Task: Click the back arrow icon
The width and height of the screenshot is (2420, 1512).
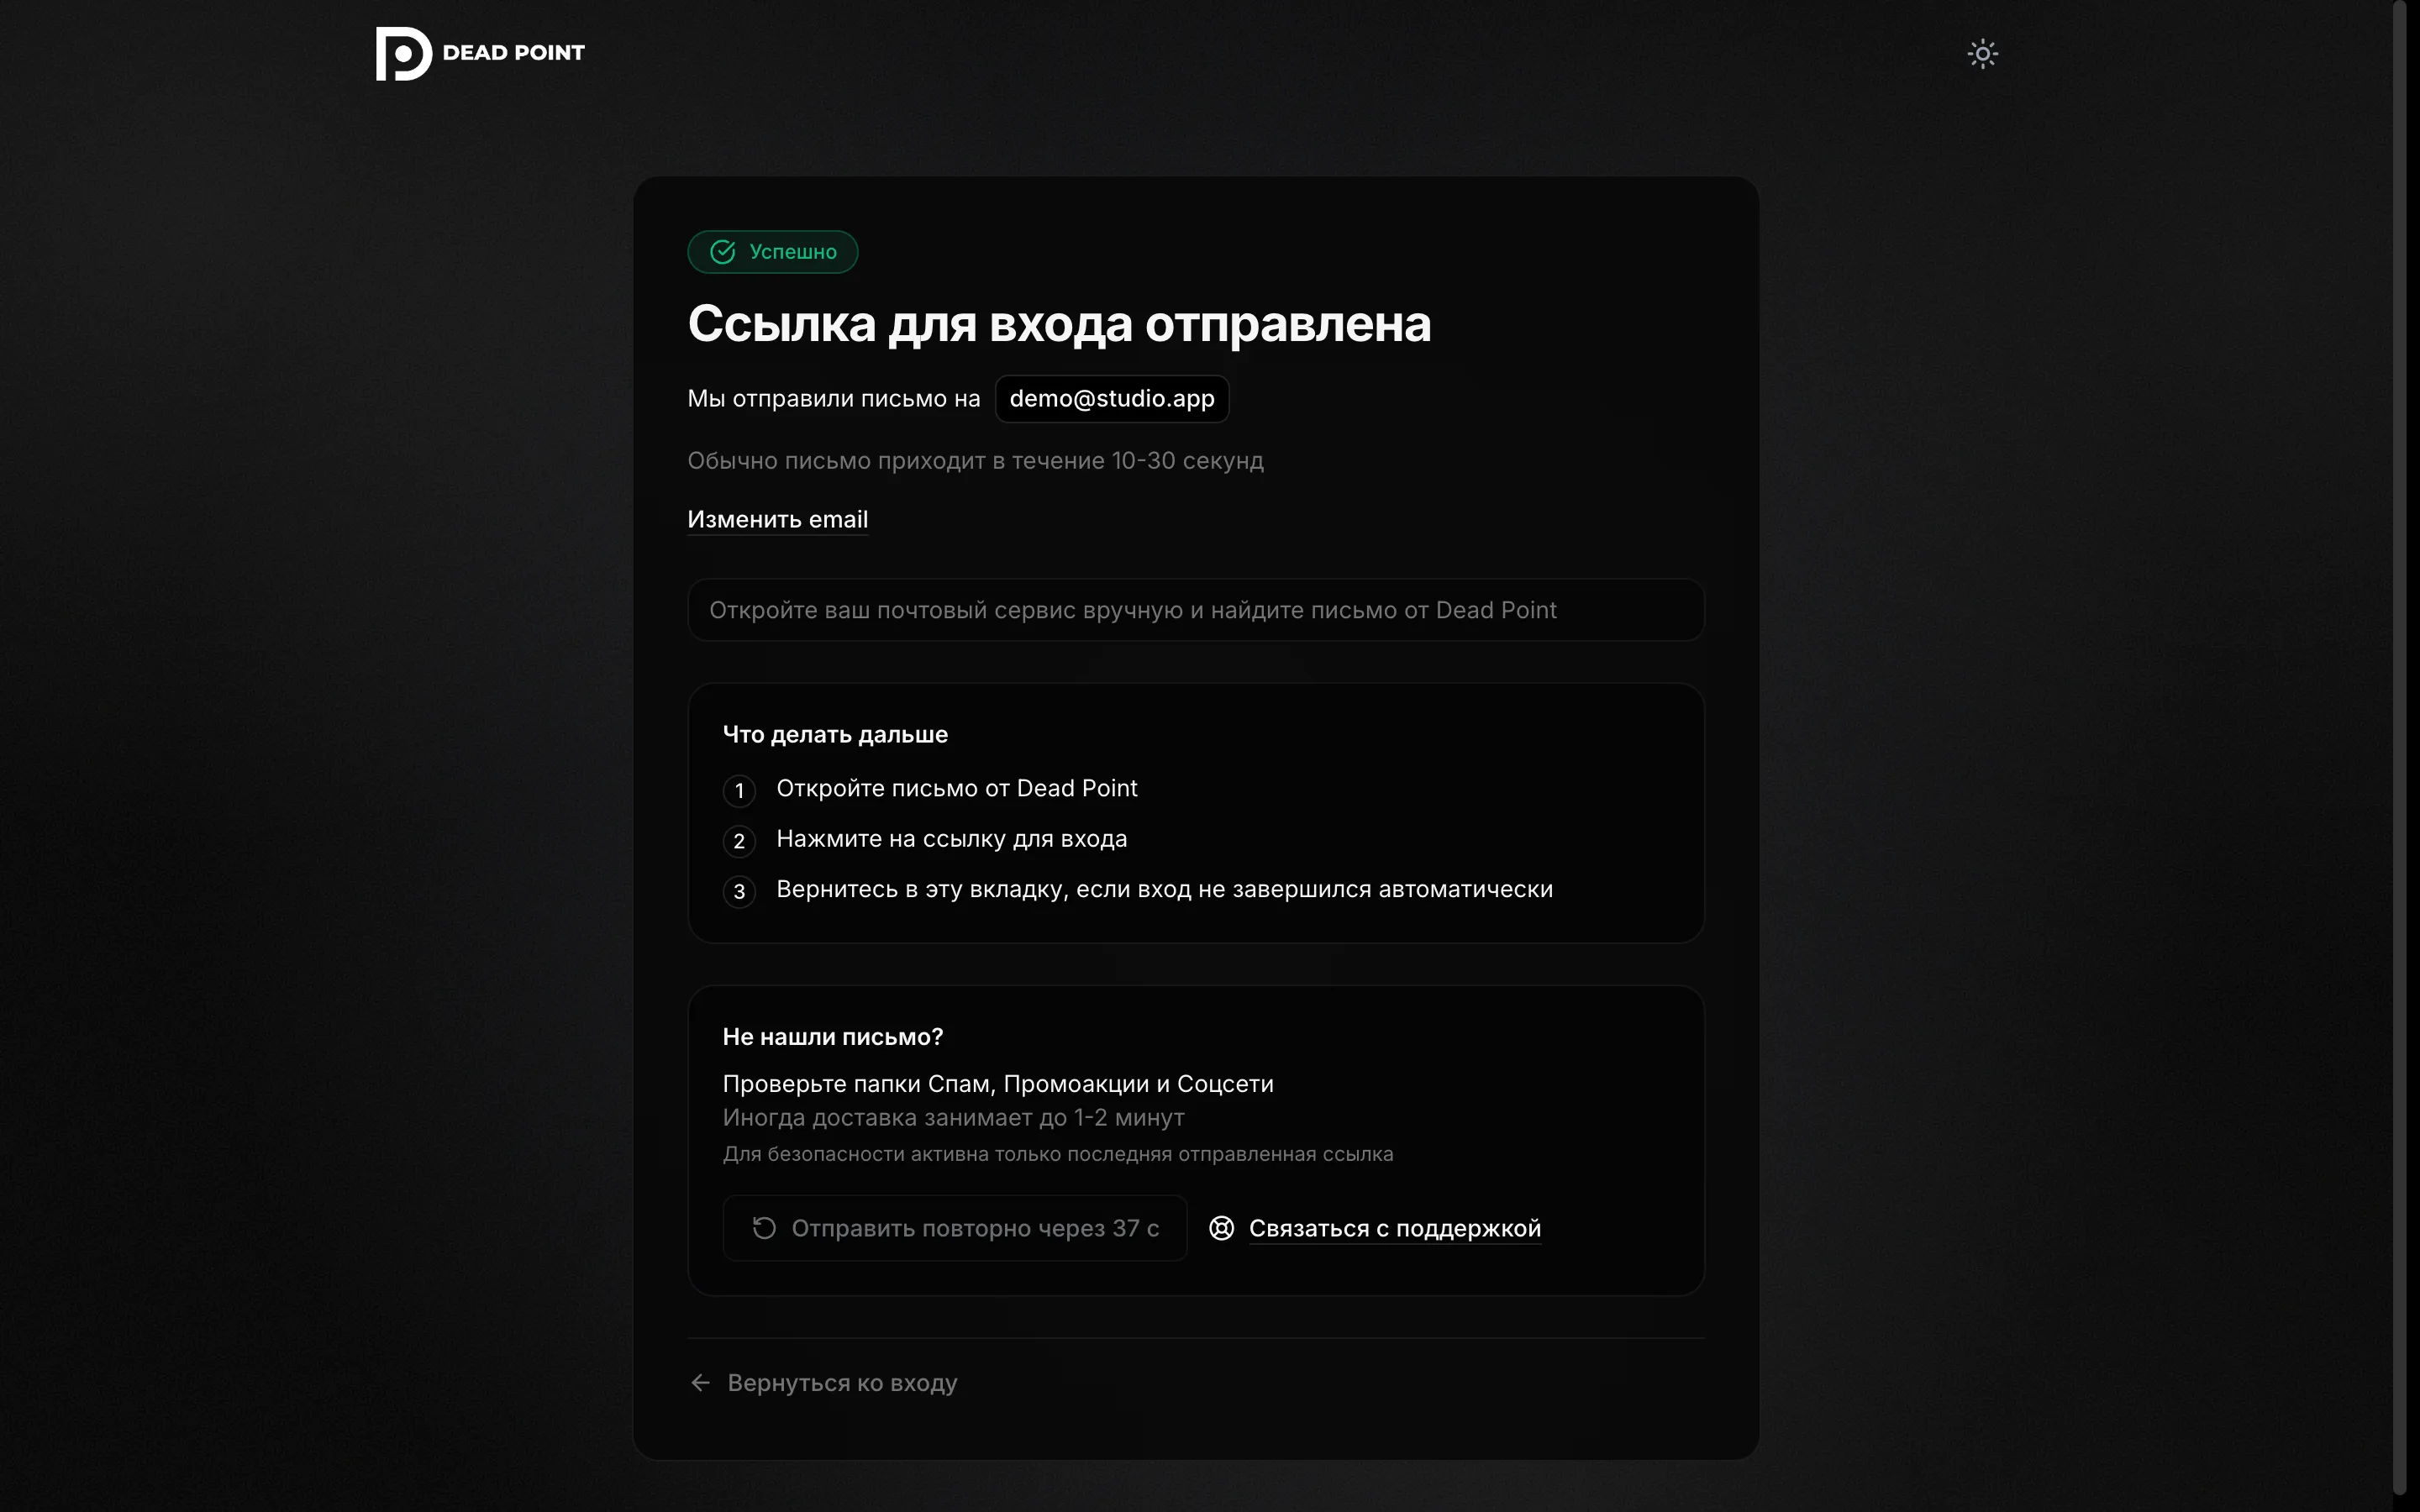Action: (700, 1383)
